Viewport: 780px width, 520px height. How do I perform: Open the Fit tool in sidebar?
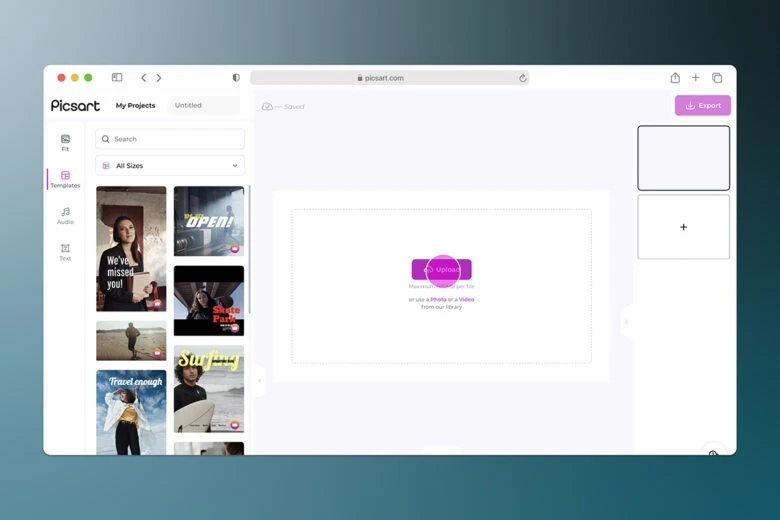pyautogui.click(x=65, y=142)
